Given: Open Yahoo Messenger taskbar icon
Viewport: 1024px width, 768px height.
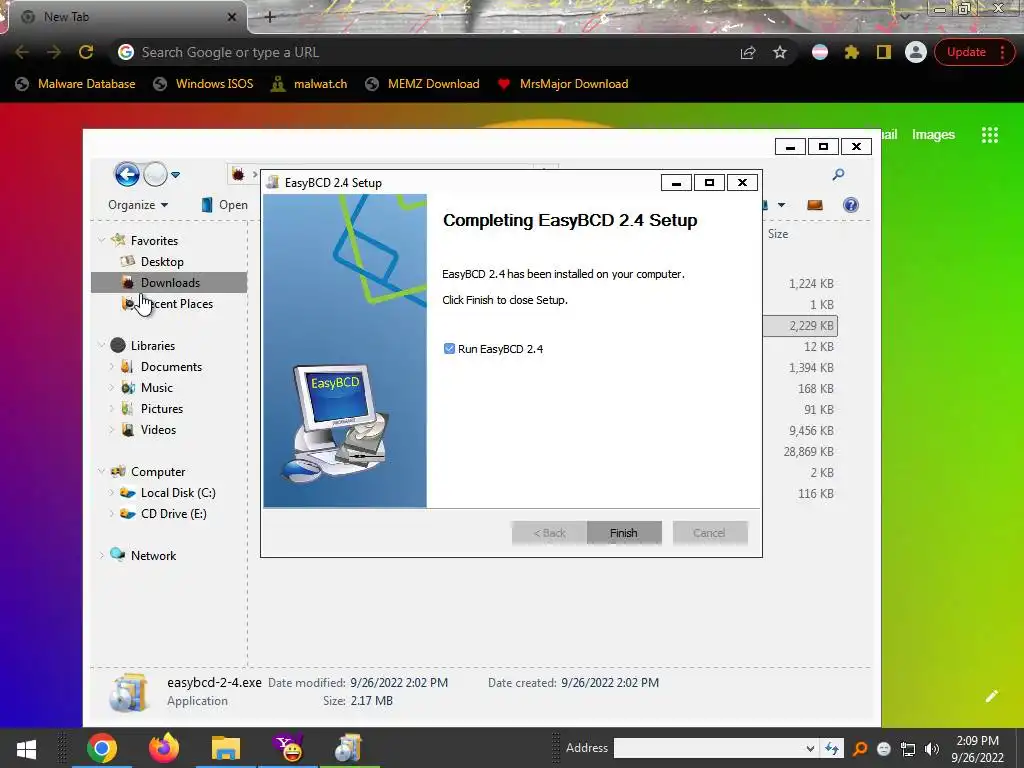Looking at the screenshot, I should (288, 748).
